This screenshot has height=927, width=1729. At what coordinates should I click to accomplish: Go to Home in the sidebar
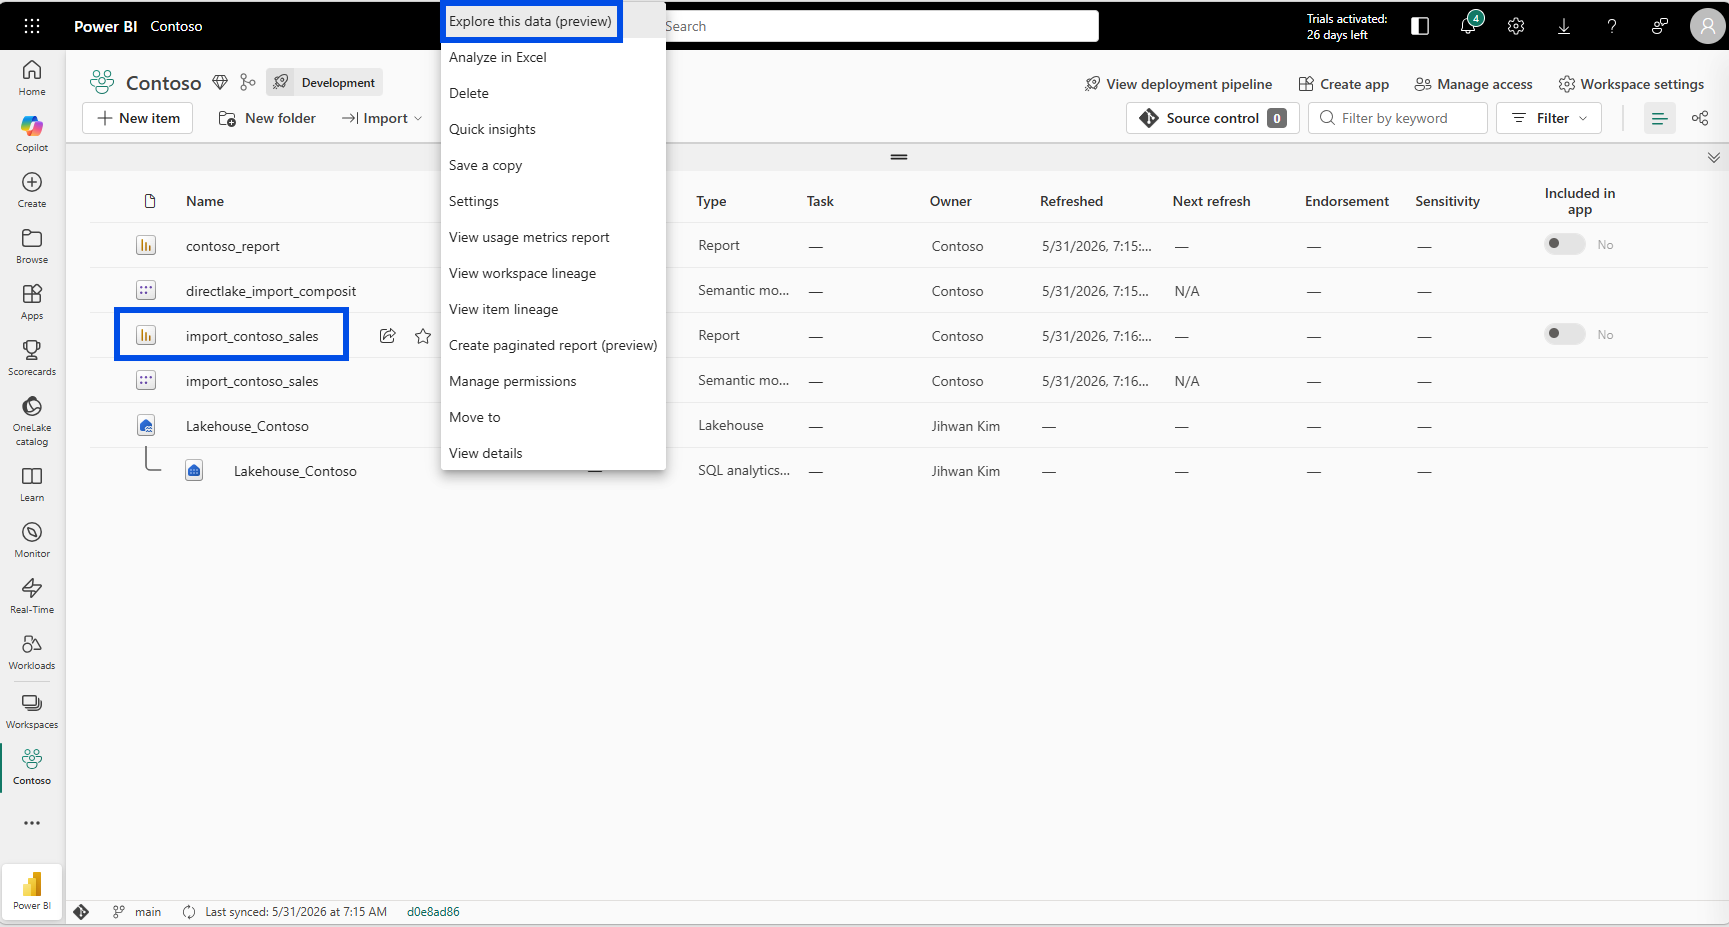pyautogui.click(x=32, y=77)
